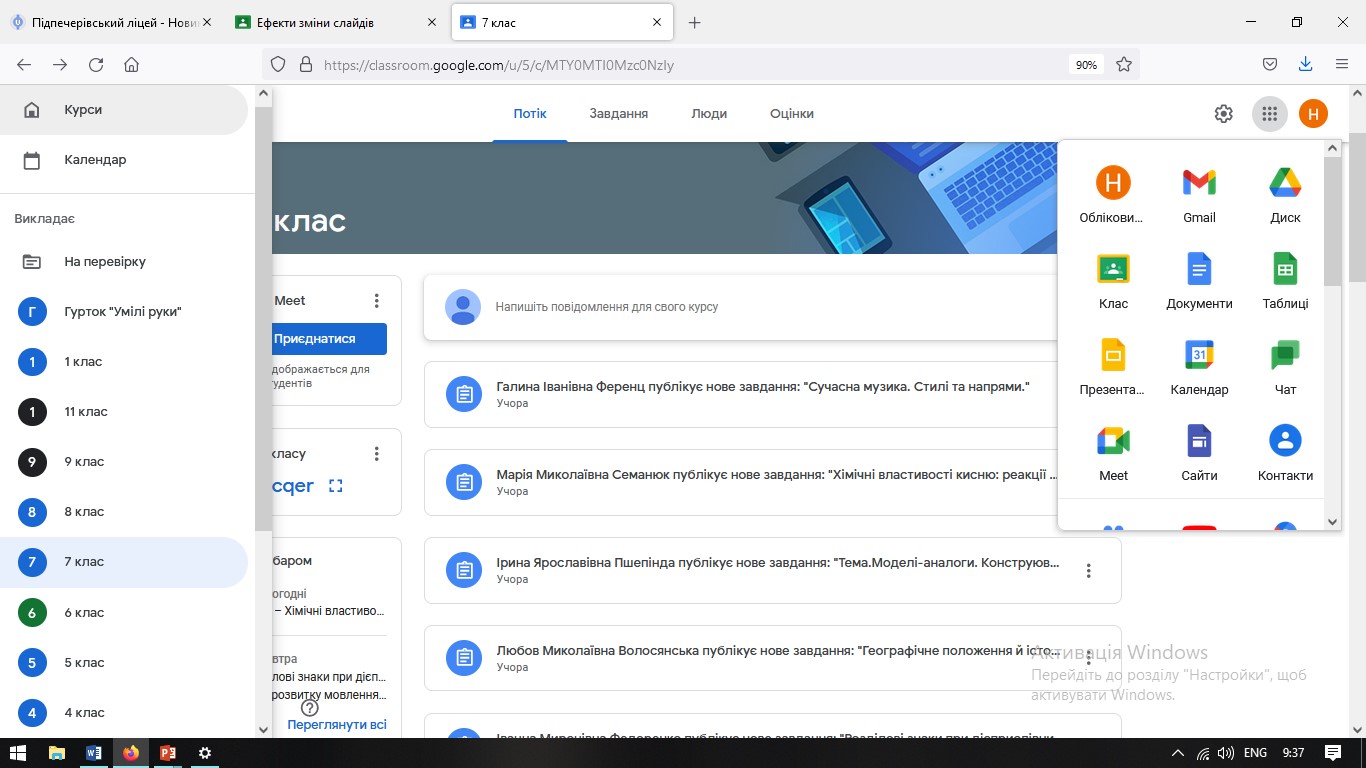This screenshot has width=1366, height=768.
Task: Select 11 клас in sidebar
Action: point(124,412)
